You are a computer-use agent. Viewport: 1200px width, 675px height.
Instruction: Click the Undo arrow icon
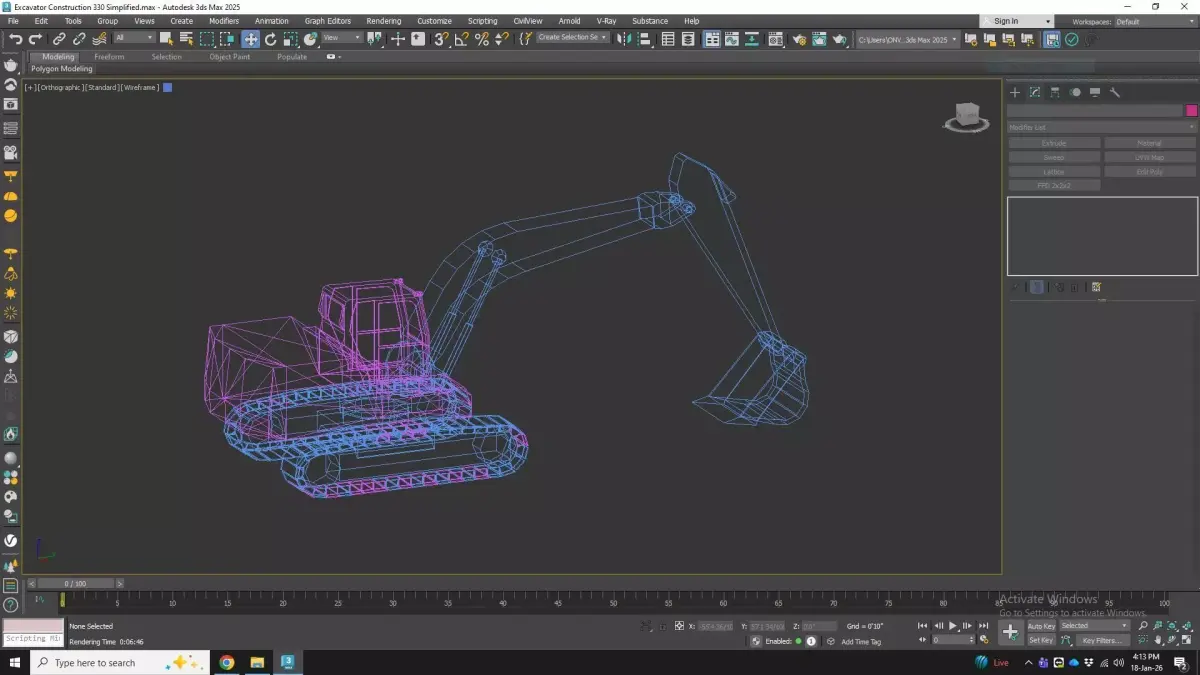click(16, 39)
